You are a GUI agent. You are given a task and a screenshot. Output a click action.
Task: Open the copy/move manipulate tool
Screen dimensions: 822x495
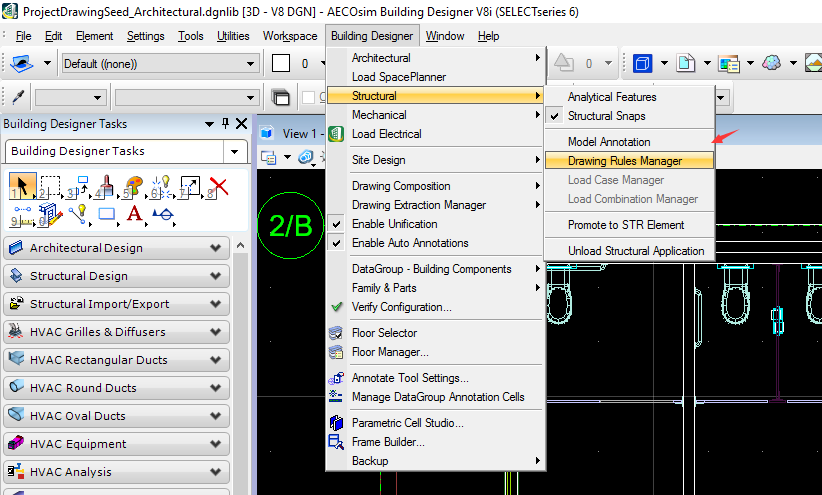click(x=79, y=187)
